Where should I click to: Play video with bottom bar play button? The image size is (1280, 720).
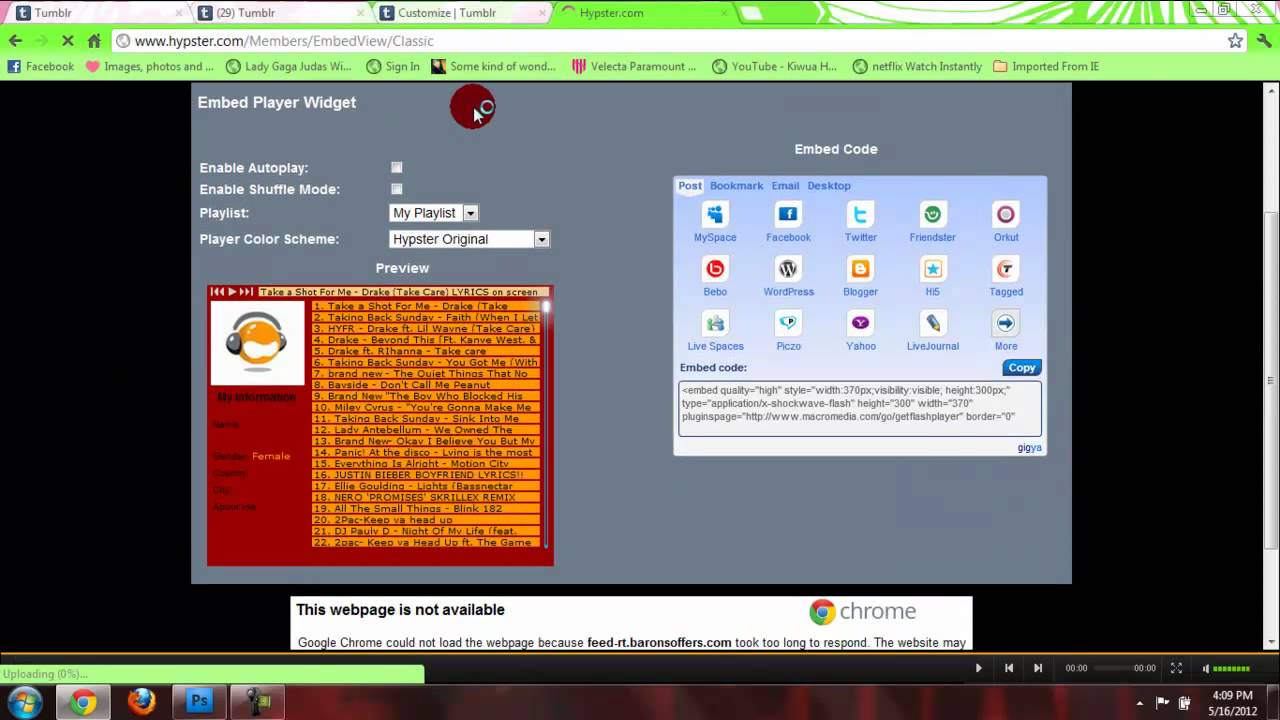coord(978,668)
